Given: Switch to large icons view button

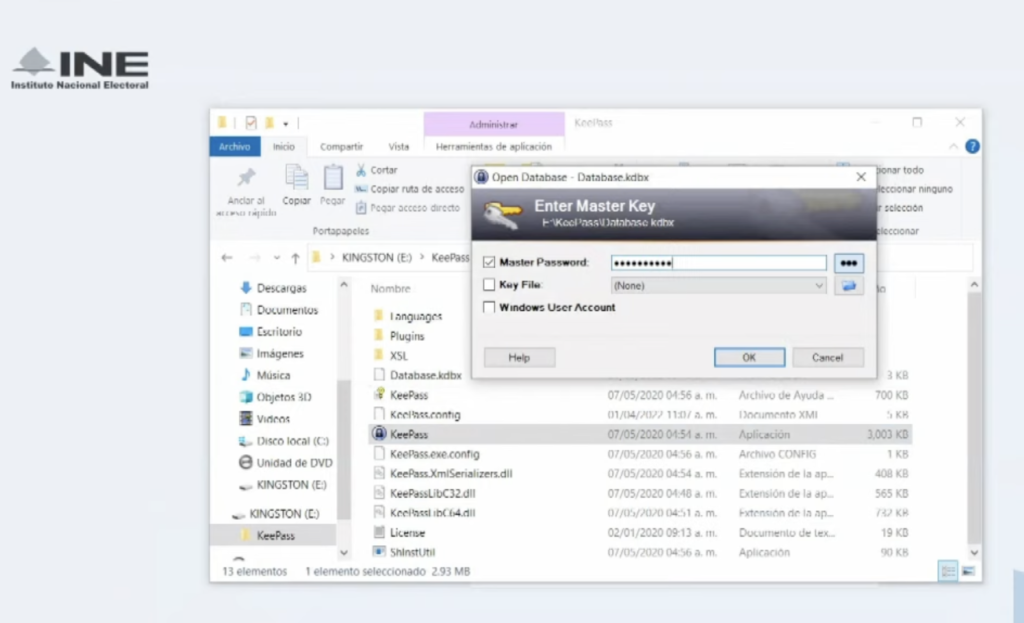Looking at the screenshot, I should (967, 571).
